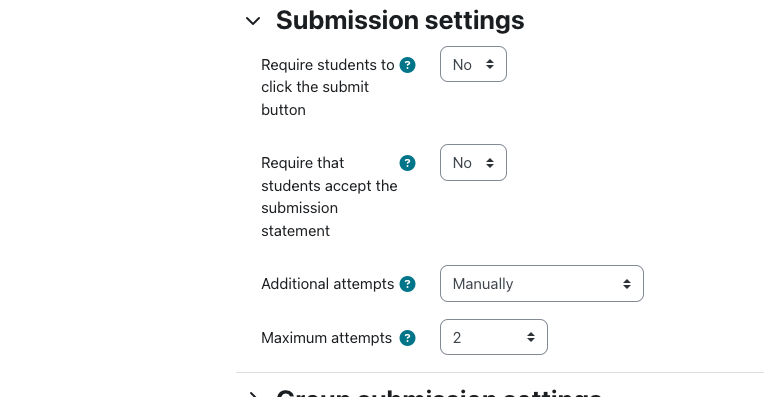Click the accept submission statement label text

coord(329,197)
